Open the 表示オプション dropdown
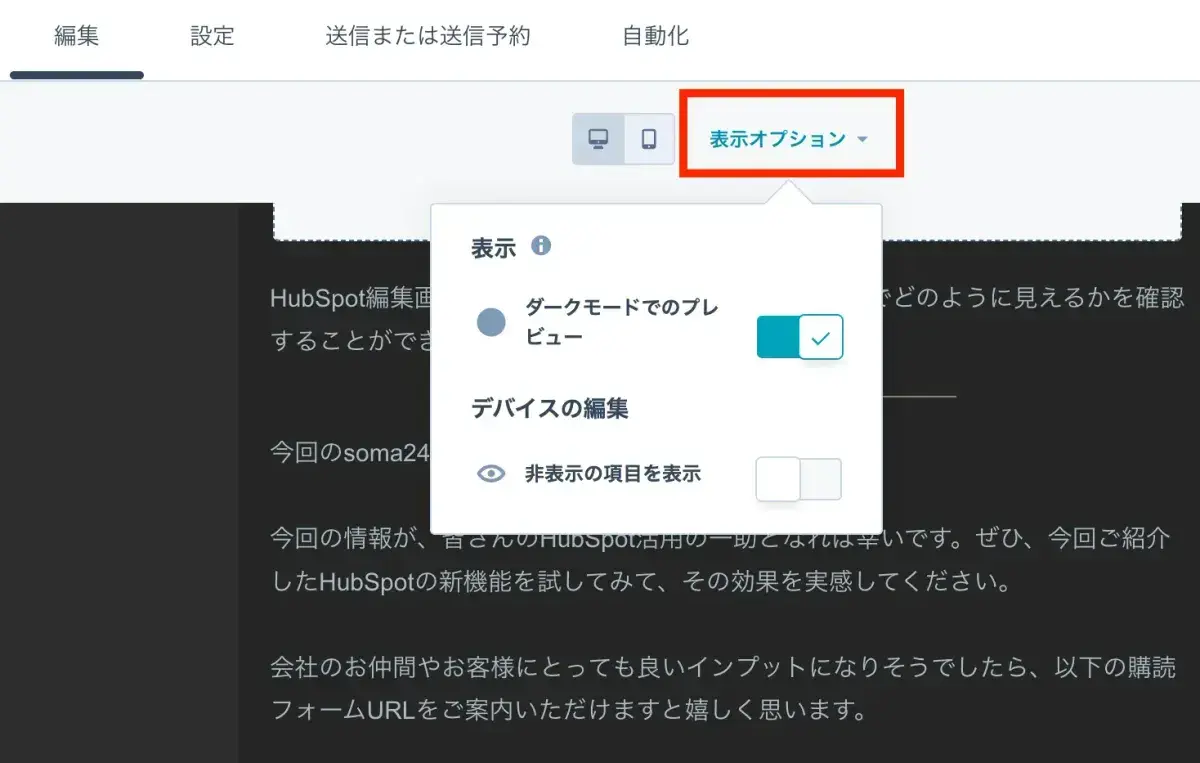The height and width of the screenshot is (763, 1200). point(789,139)
